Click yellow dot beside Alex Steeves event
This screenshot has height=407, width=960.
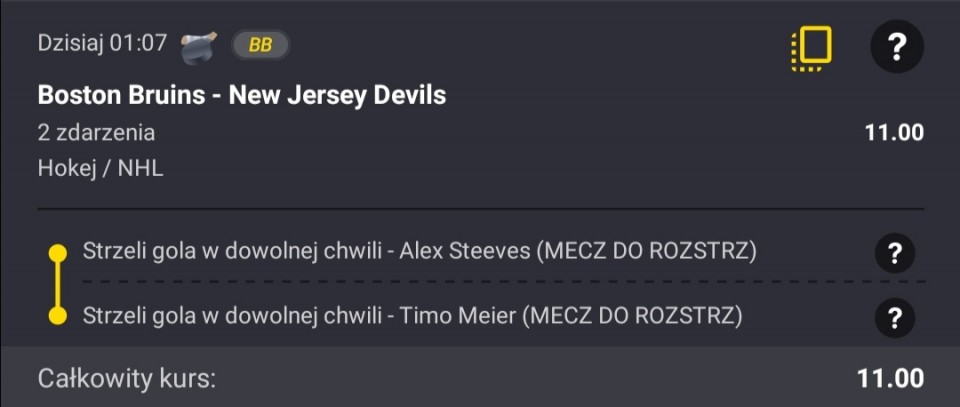[58, 252]
